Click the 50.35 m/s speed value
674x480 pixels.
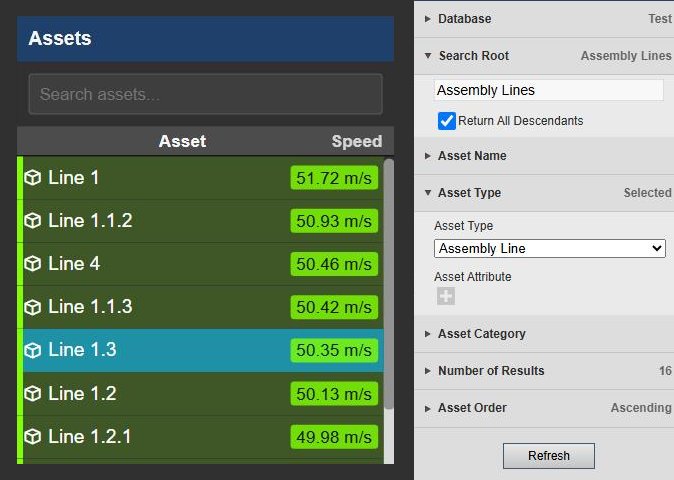coord(334,350)
